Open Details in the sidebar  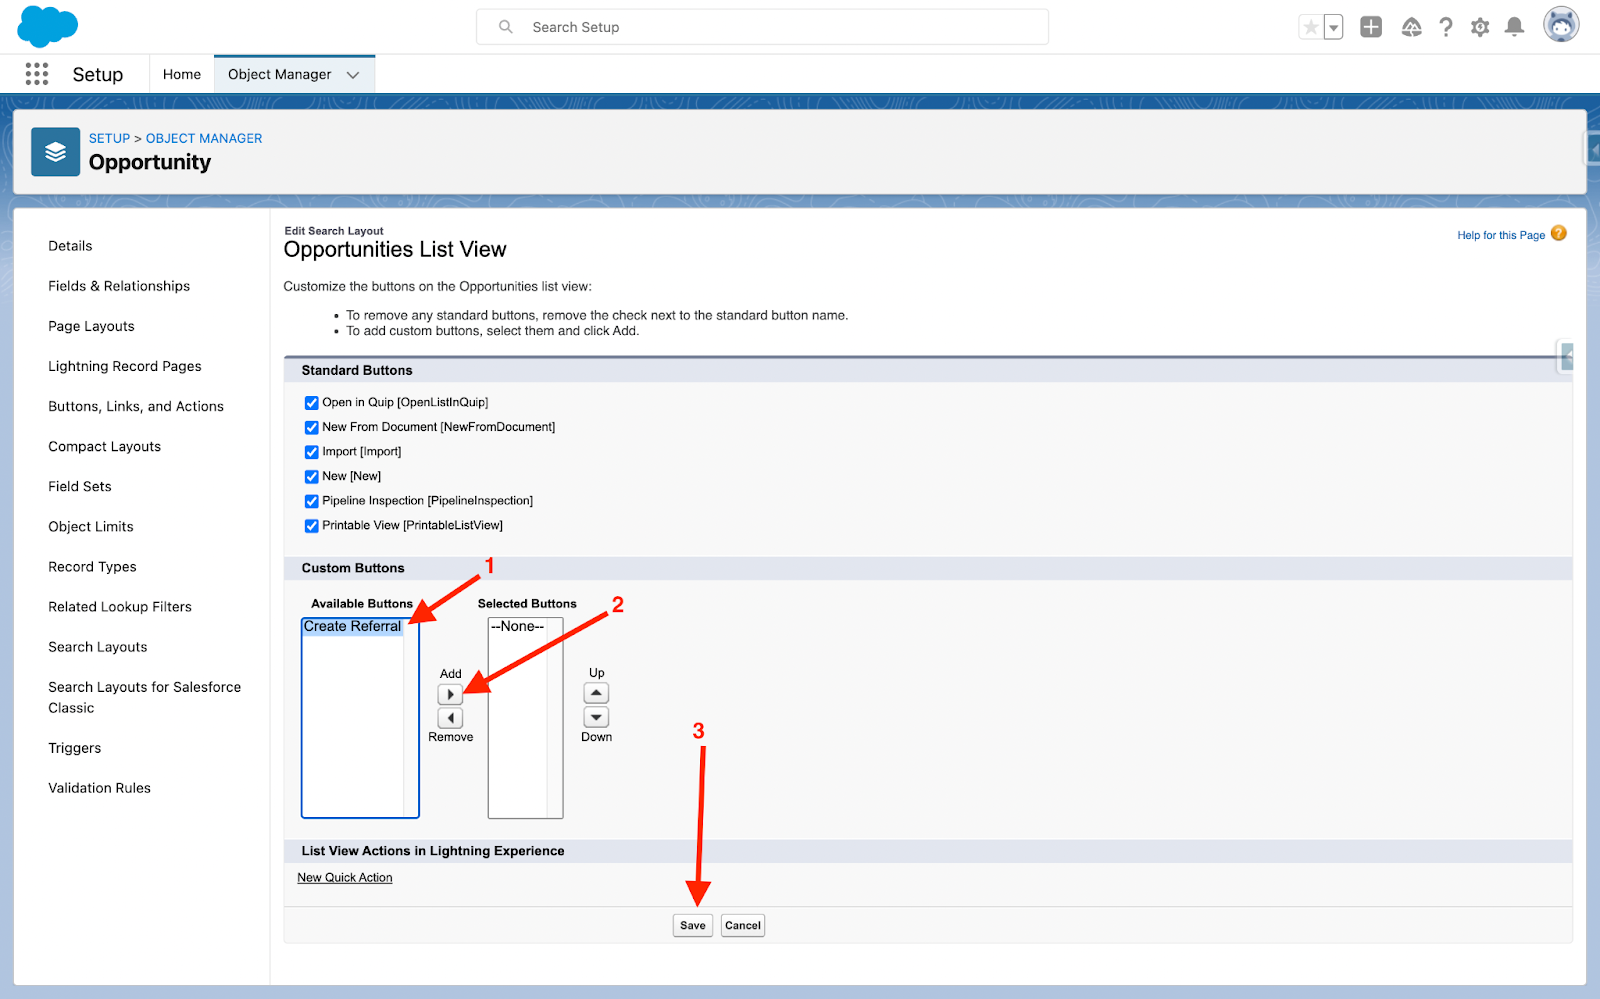coord(70,246)
